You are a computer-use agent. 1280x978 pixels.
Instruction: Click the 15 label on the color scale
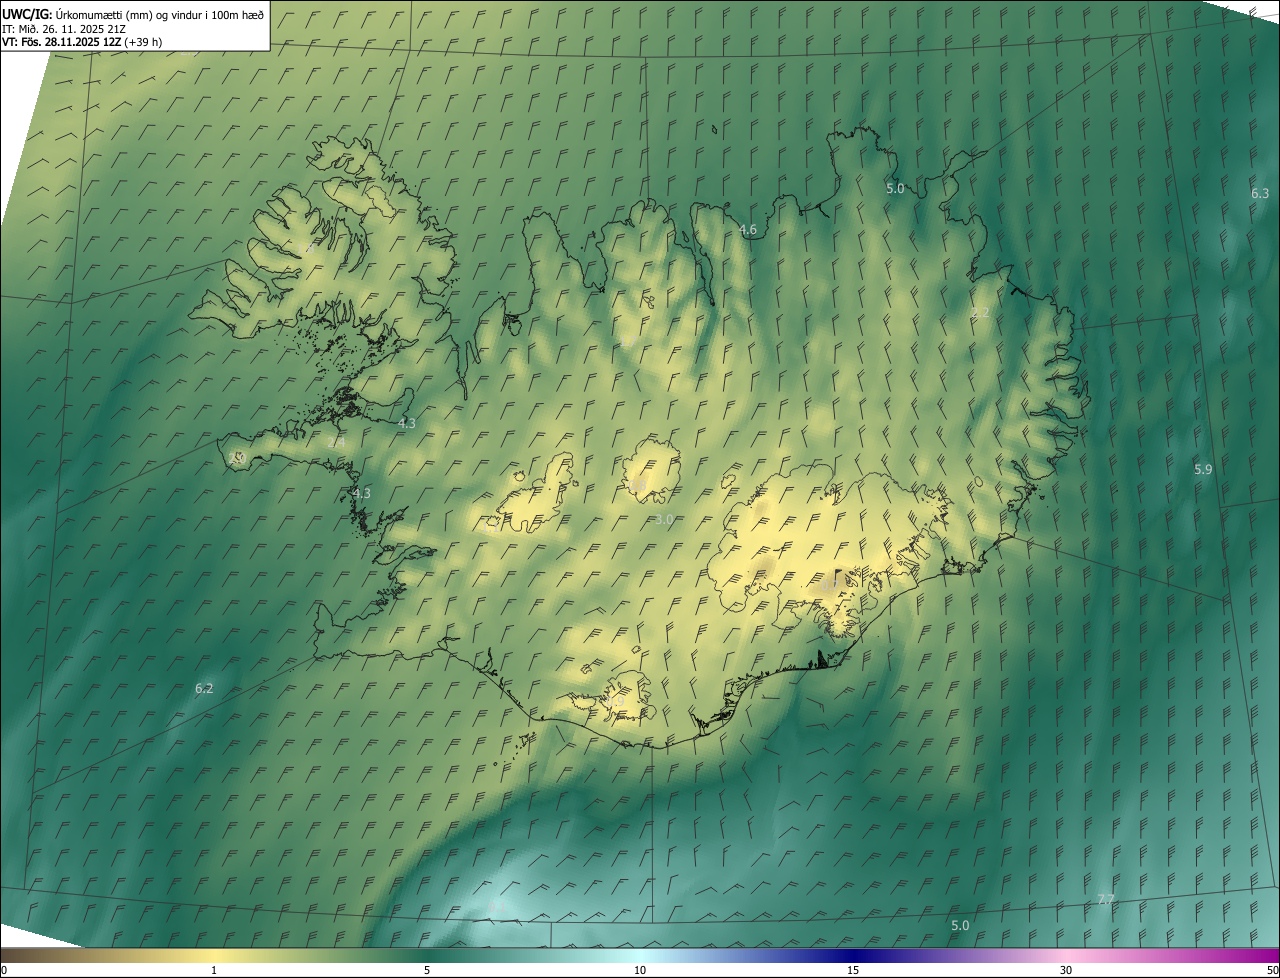click(853, 970)
